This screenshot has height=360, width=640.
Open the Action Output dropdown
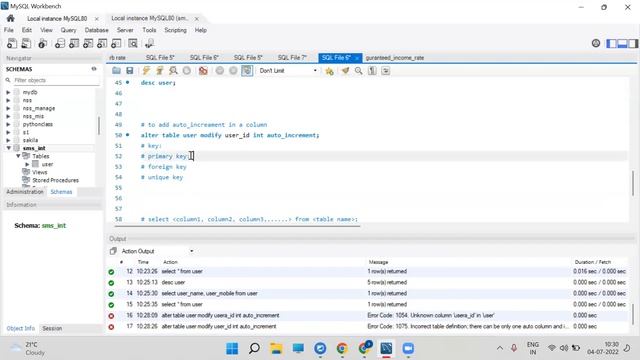[192, 251]
